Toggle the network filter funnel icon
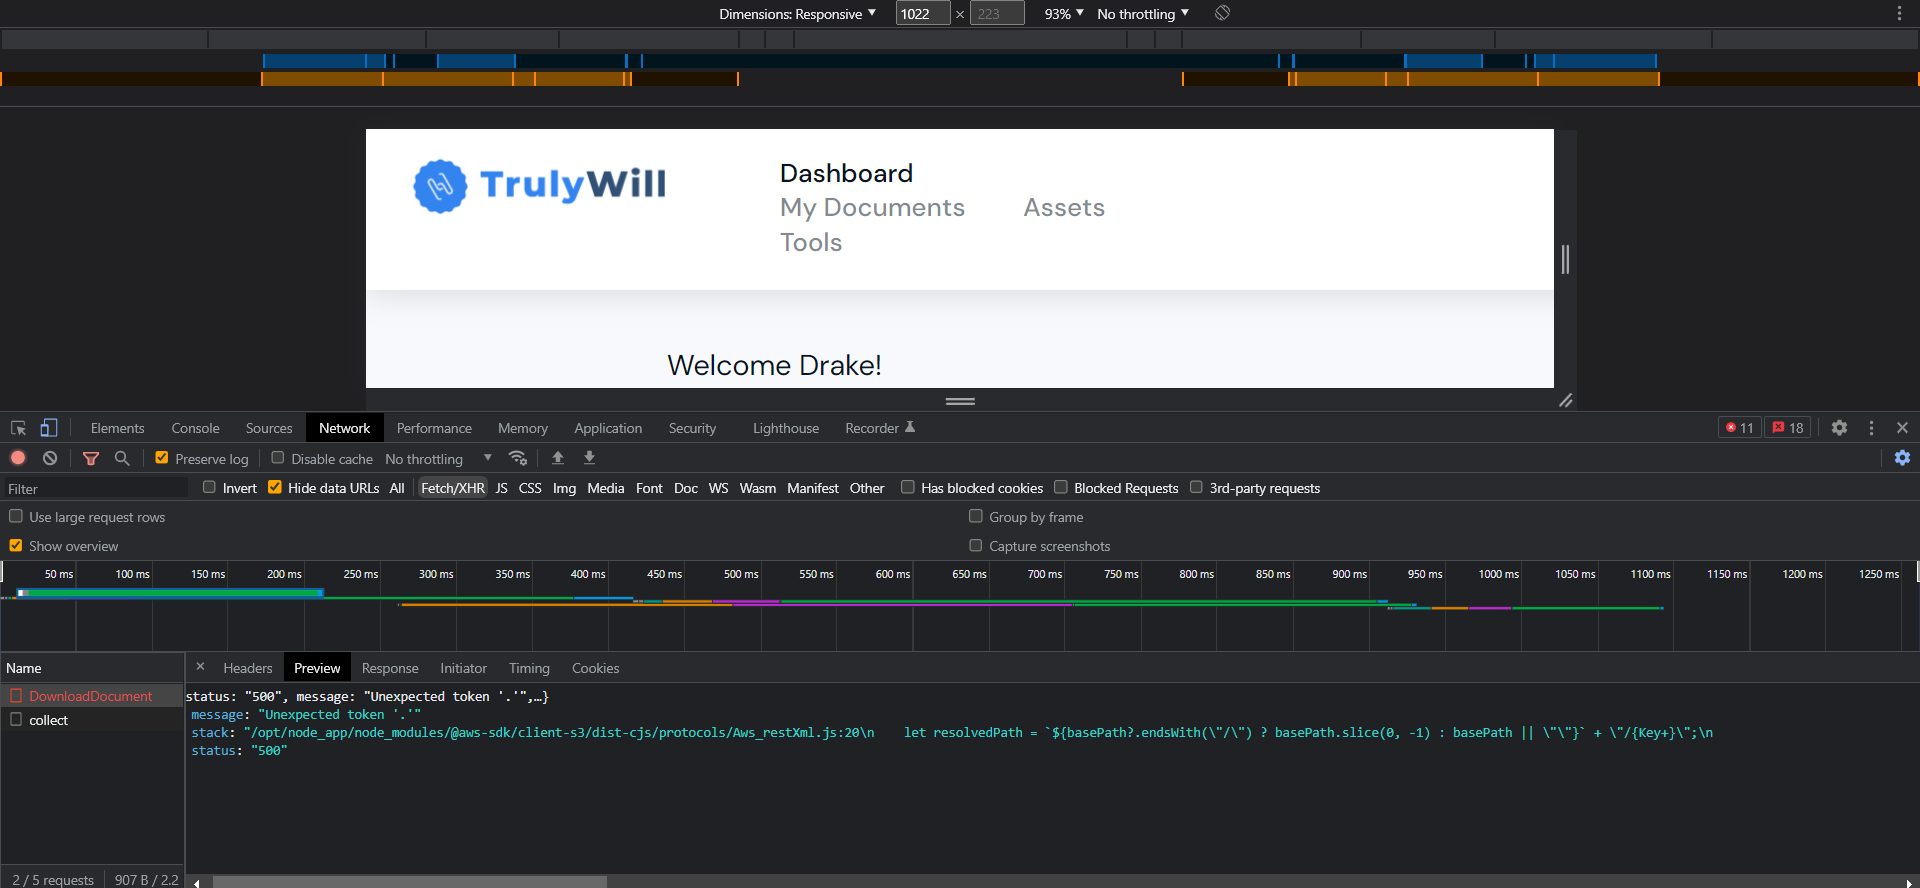Viewport: 1920px width, 888px height. click(91, 458)
